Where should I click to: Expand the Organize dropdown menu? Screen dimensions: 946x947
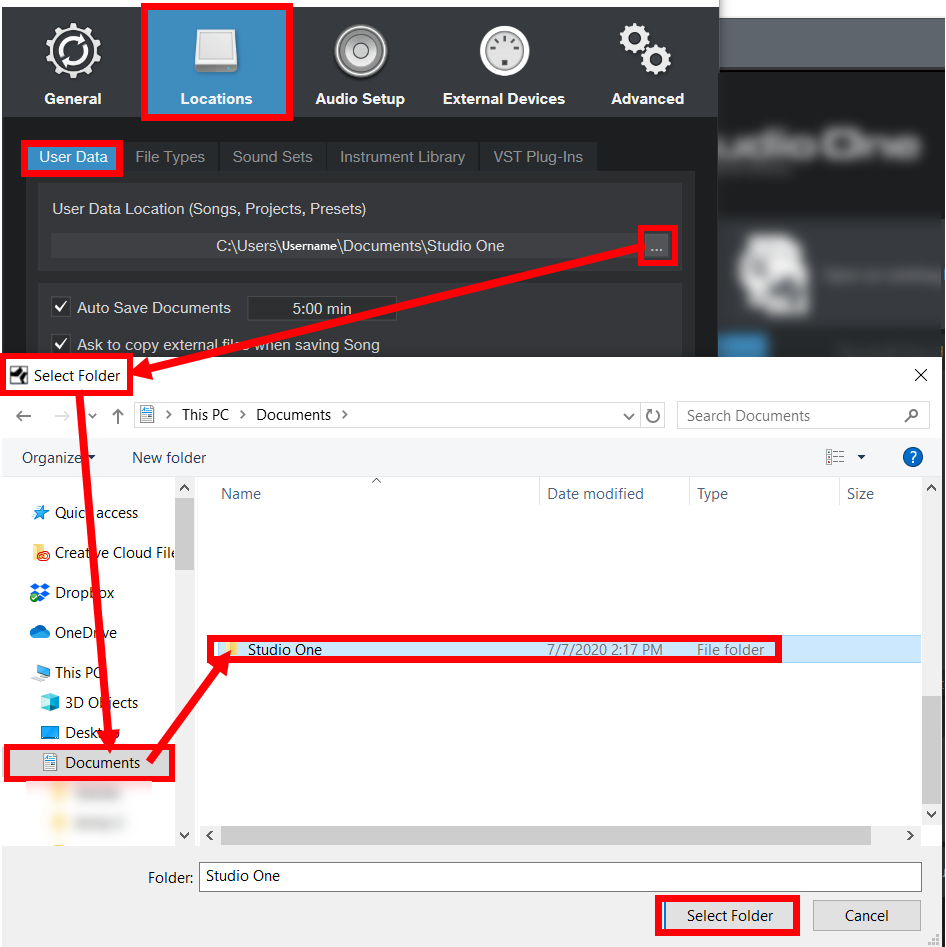tap(58, 458)
